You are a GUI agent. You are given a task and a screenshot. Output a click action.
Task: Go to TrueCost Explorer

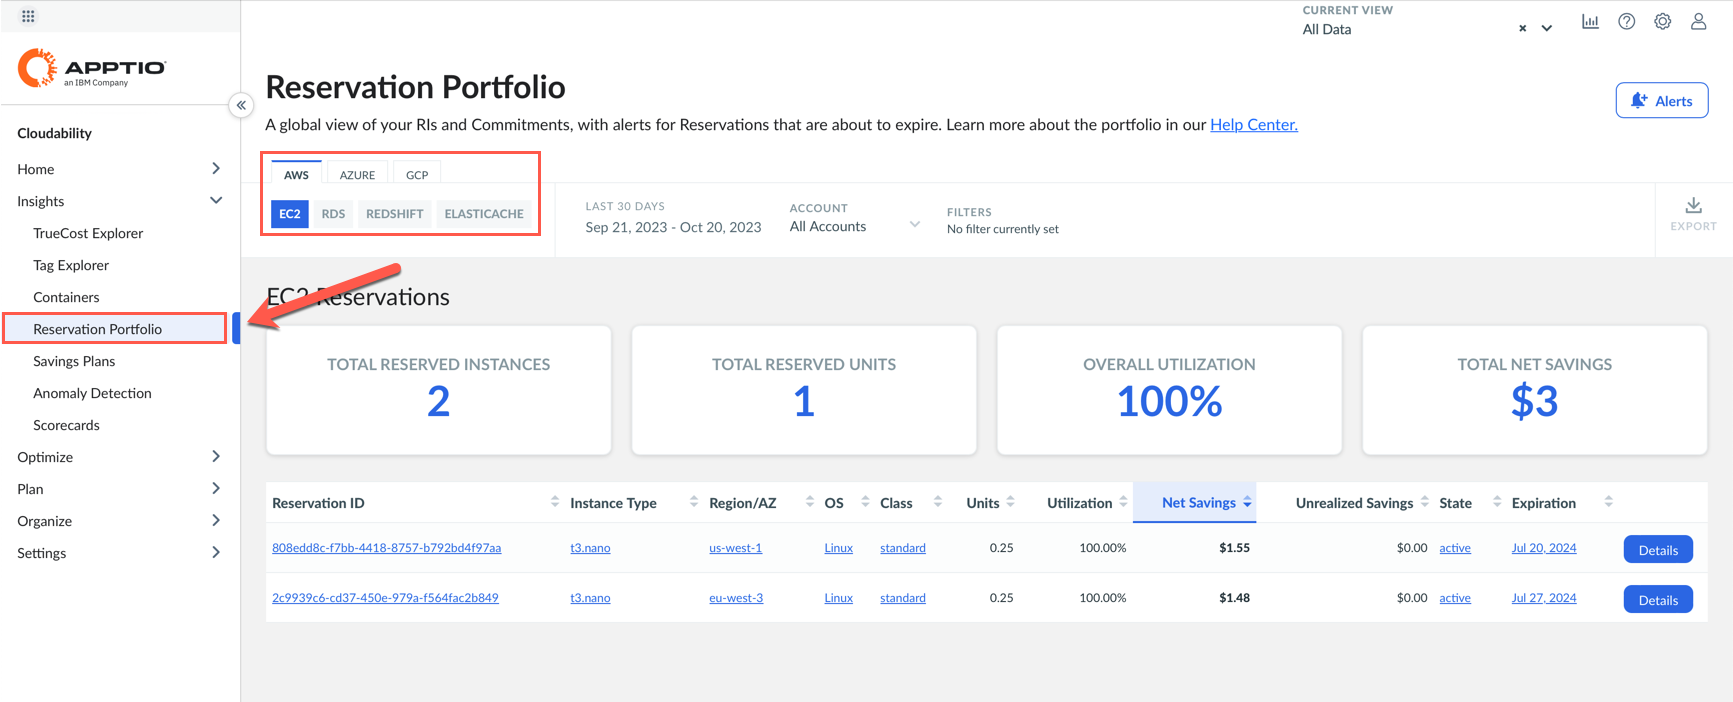click(88, 233)
